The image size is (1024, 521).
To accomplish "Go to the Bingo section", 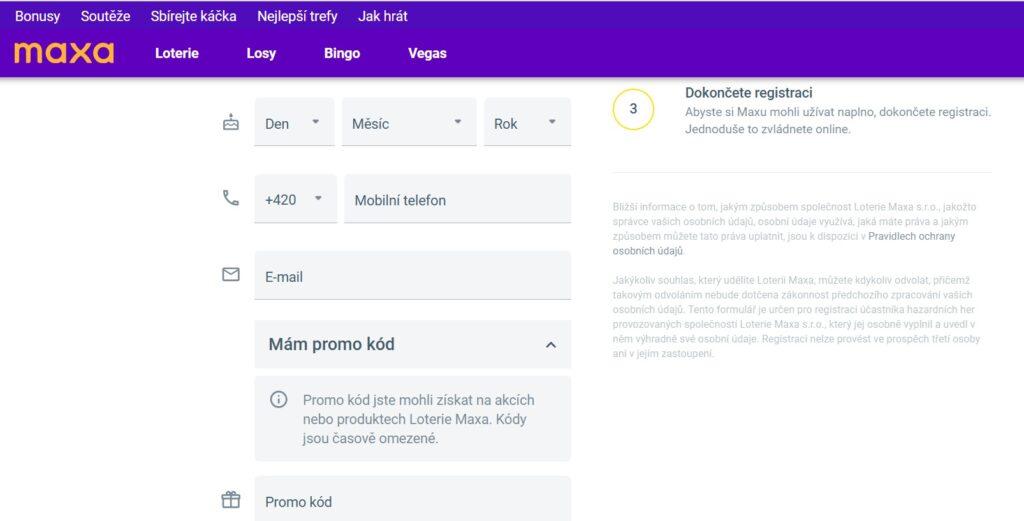I will coord(342,54).
